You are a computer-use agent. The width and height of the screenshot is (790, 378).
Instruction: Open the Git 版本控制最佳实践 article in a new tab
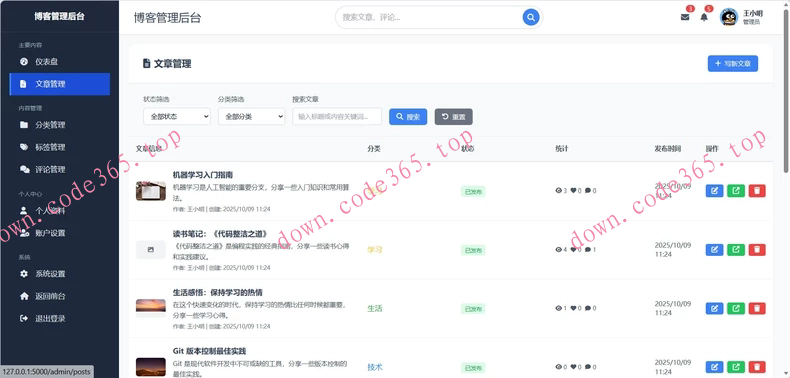pos(736,367)
